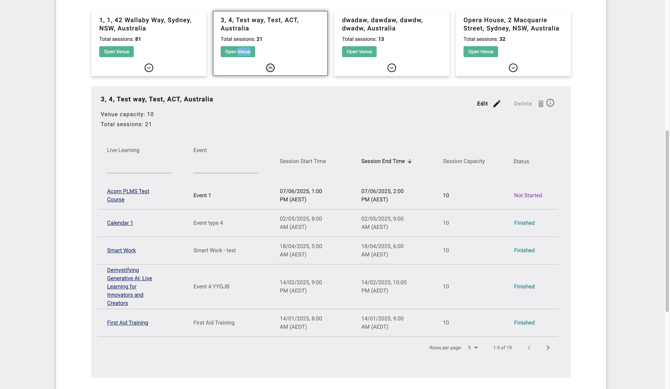670x389 pixels.
Task: Click Total sessions: 81 text
Action: pos(120,39)
